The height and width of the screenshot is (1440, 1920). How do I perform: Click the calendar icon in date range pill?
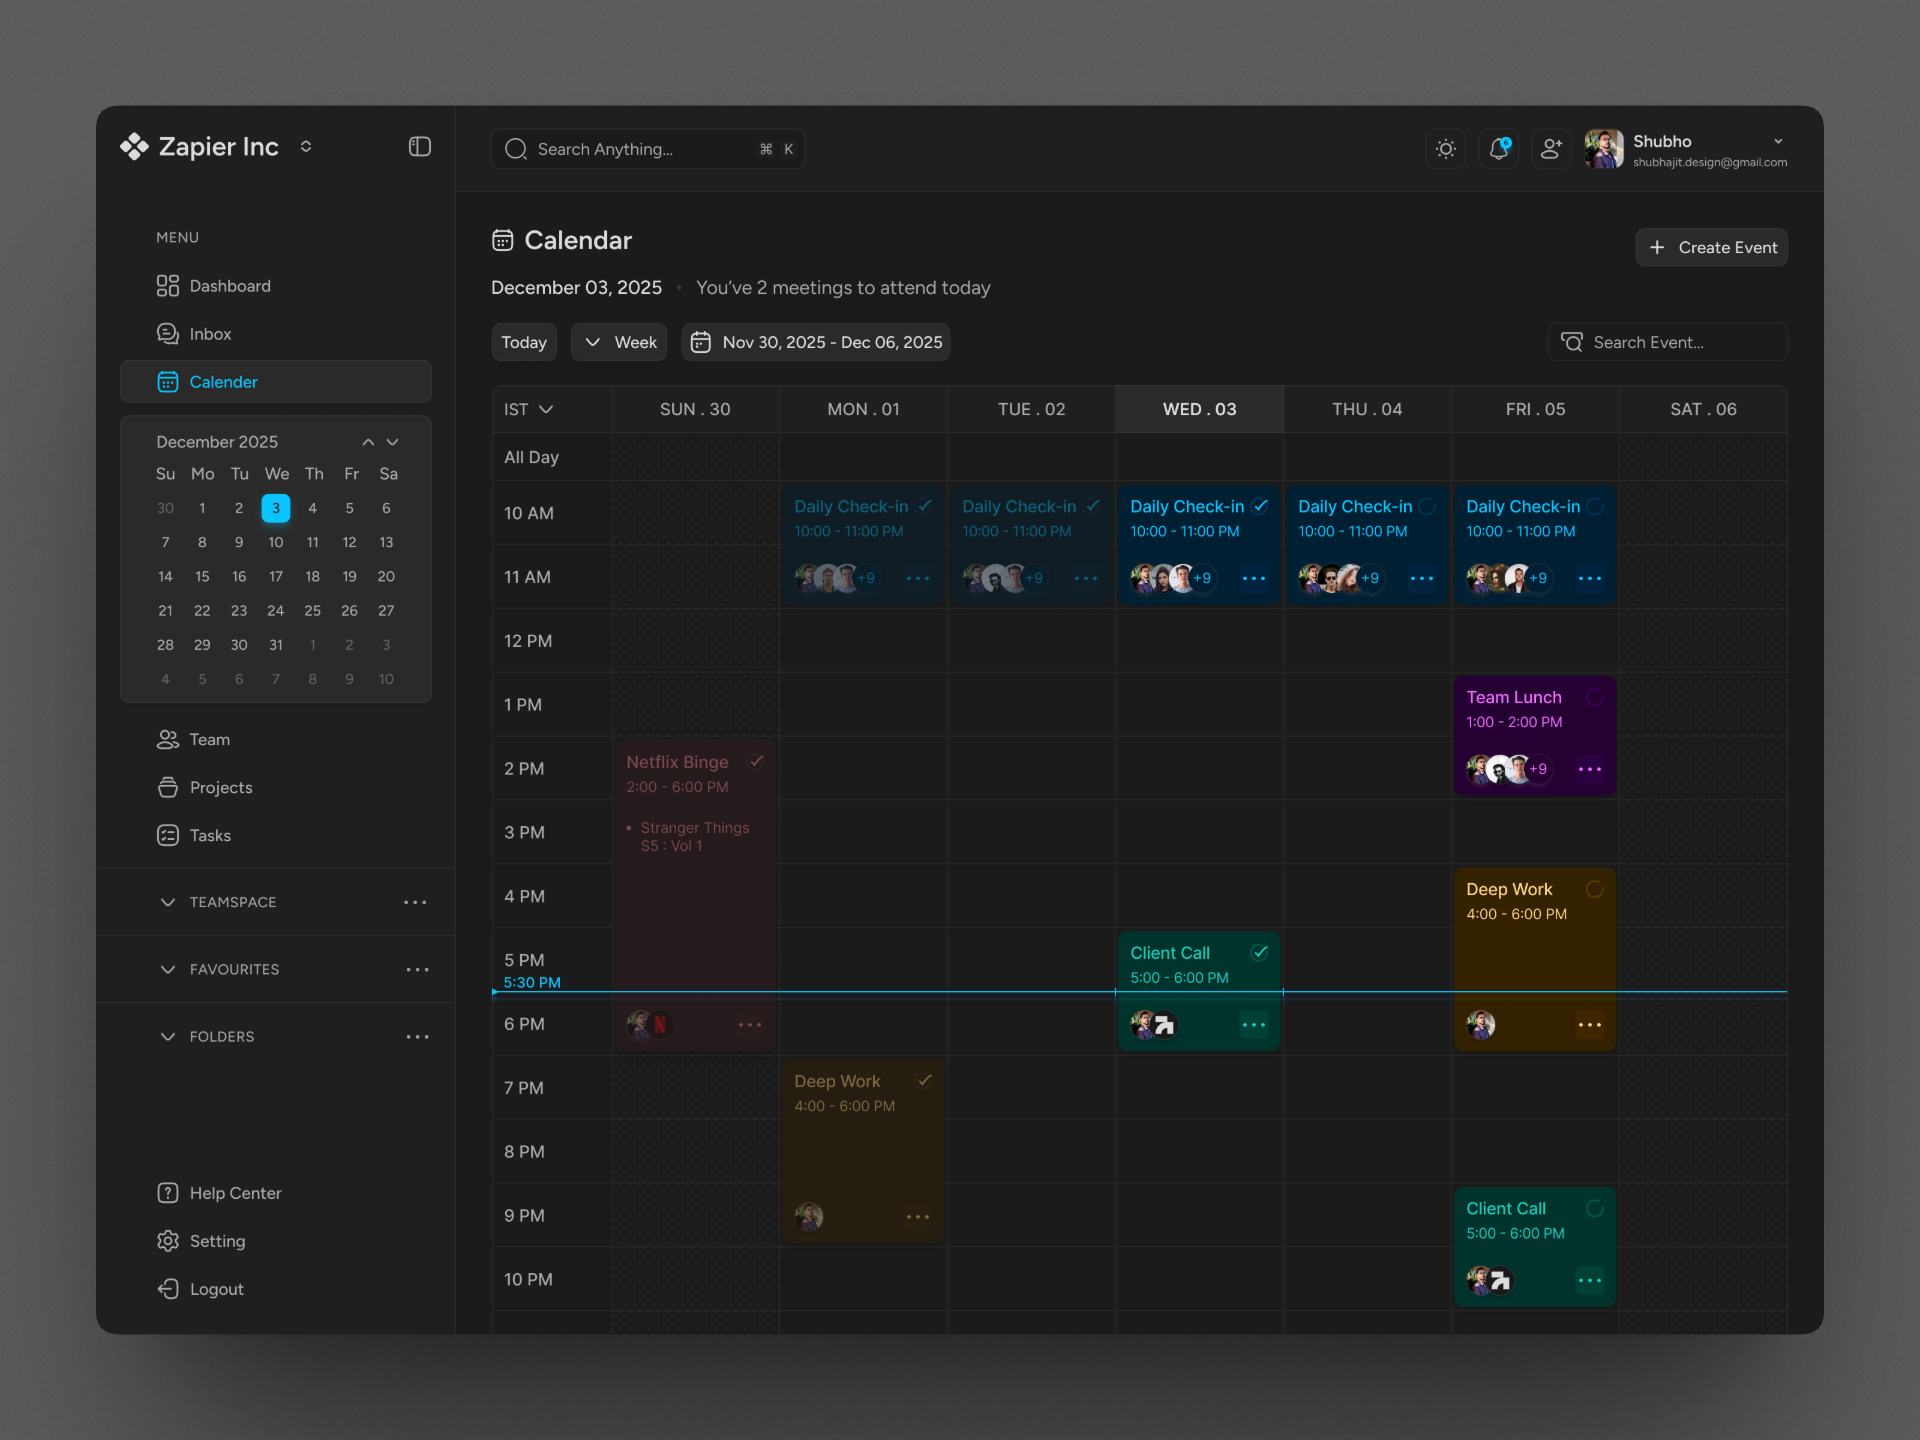point(701,342)
